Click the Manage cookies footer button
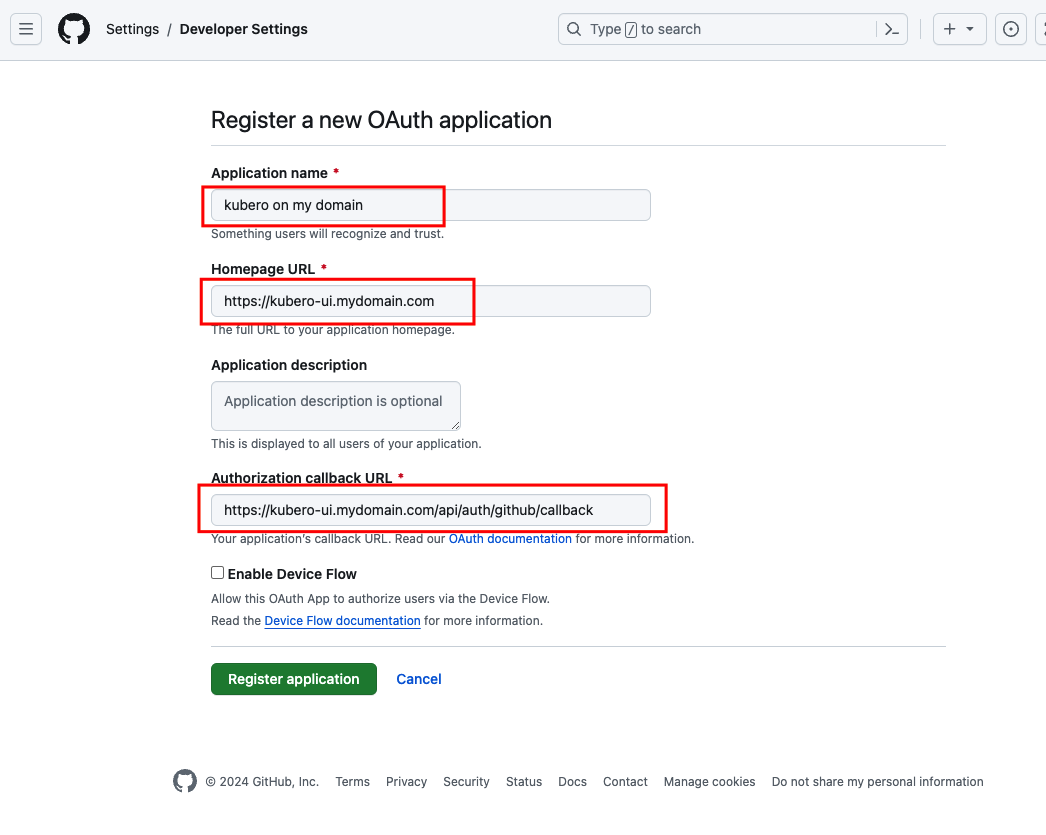 709,782
